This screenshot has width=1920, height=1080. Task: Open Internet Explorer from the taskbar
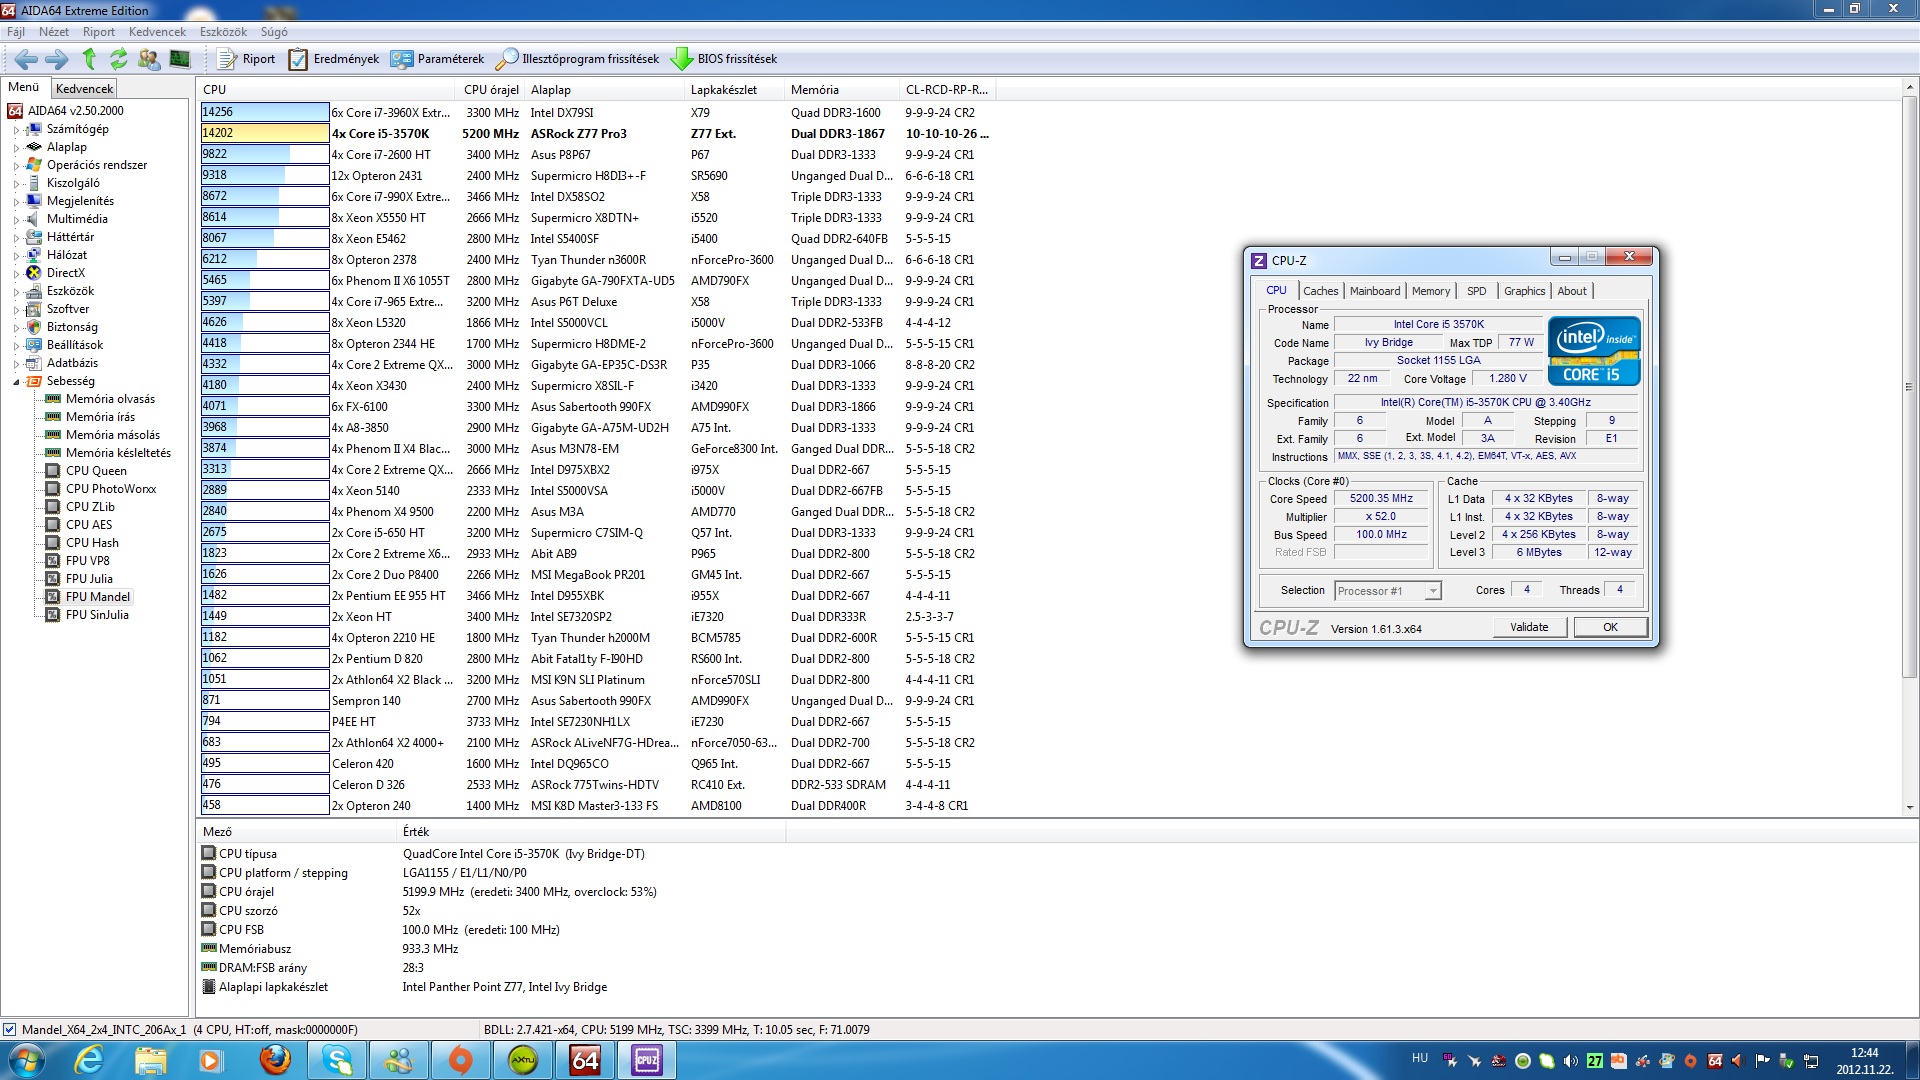click(x=89, y=1060)
